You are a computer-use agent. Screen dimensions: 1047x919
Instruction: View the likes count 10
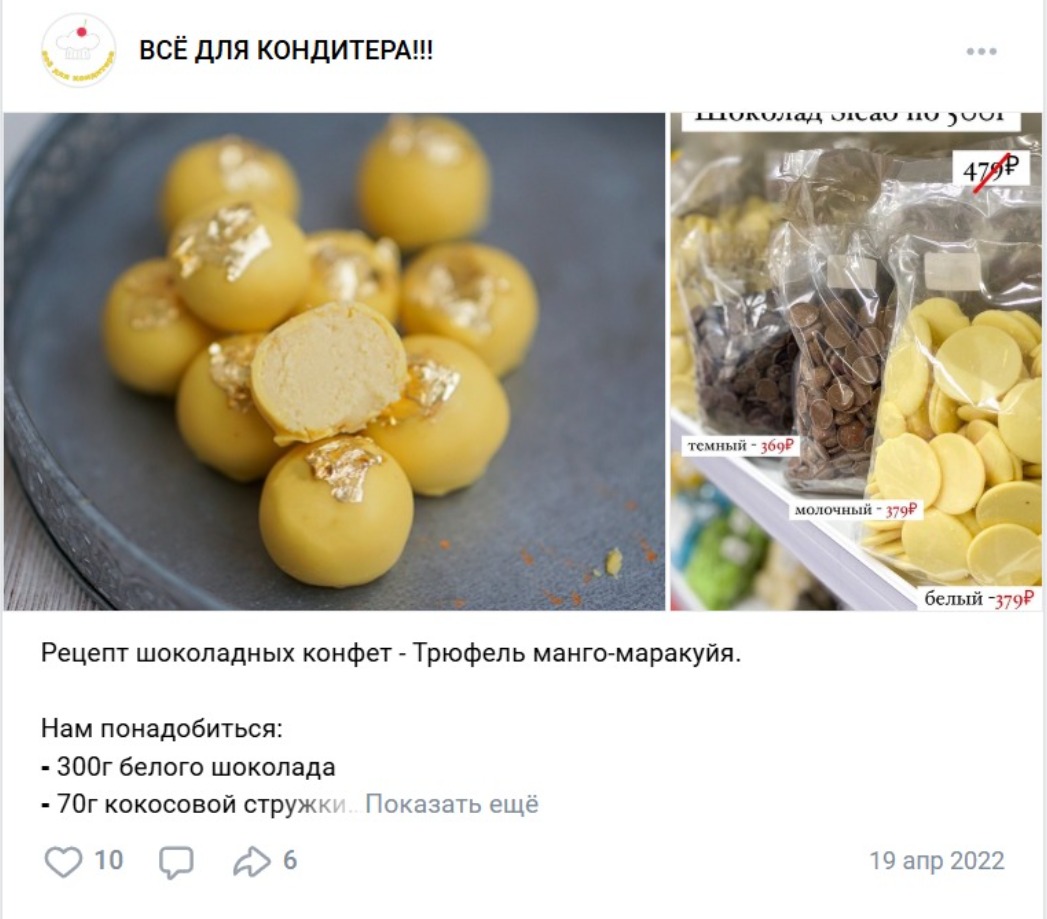tap(108, 860)
